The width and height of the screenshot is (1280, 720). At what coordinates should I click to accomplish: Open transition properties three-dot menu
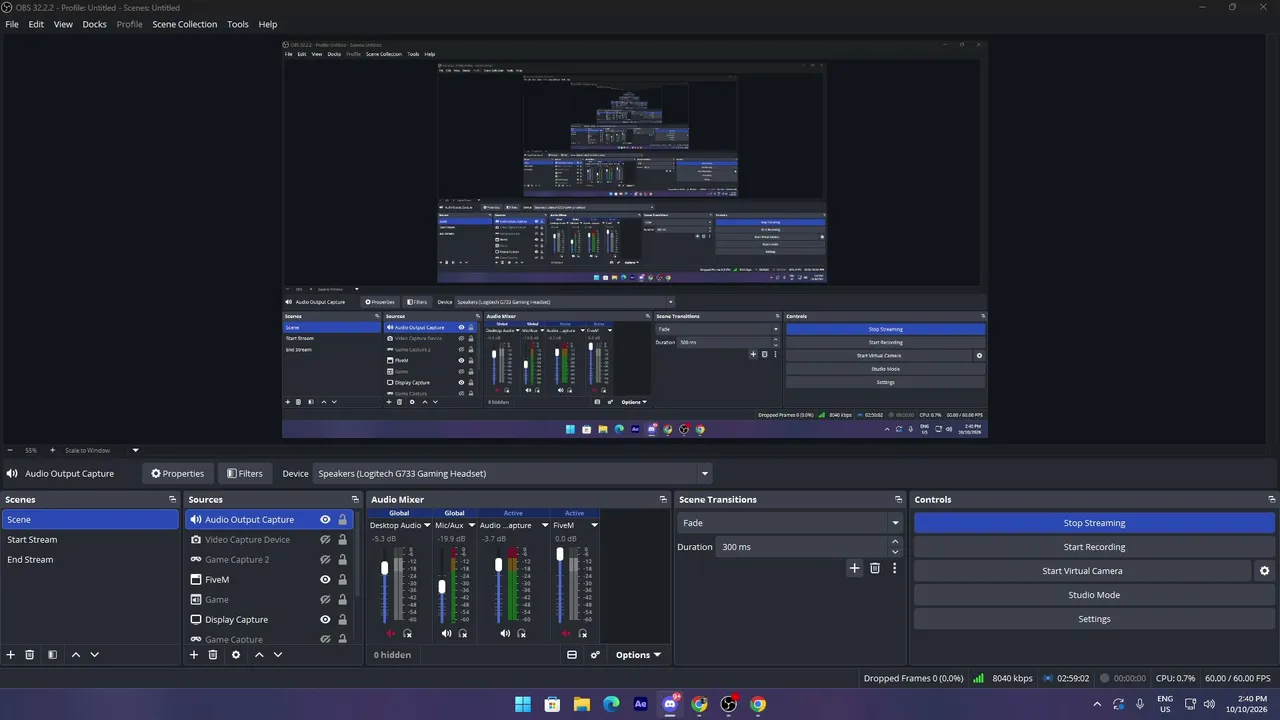(894, 568)
